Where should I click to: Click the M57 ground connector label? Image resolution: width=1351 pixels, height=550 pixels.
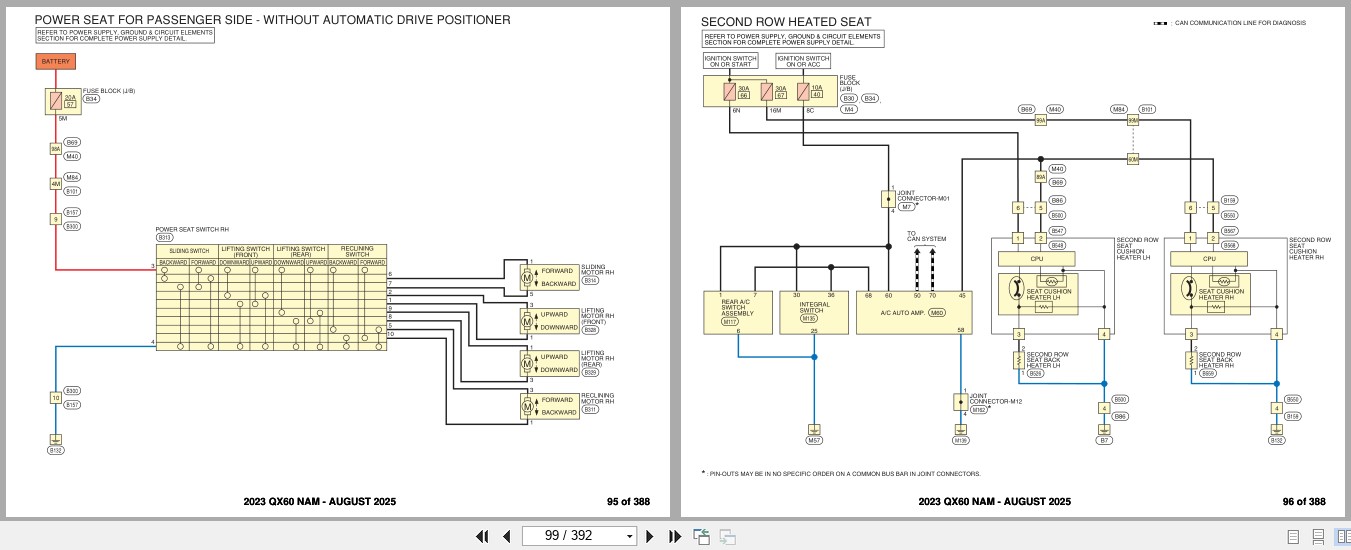pyautogui.click(x=814, y=440)
